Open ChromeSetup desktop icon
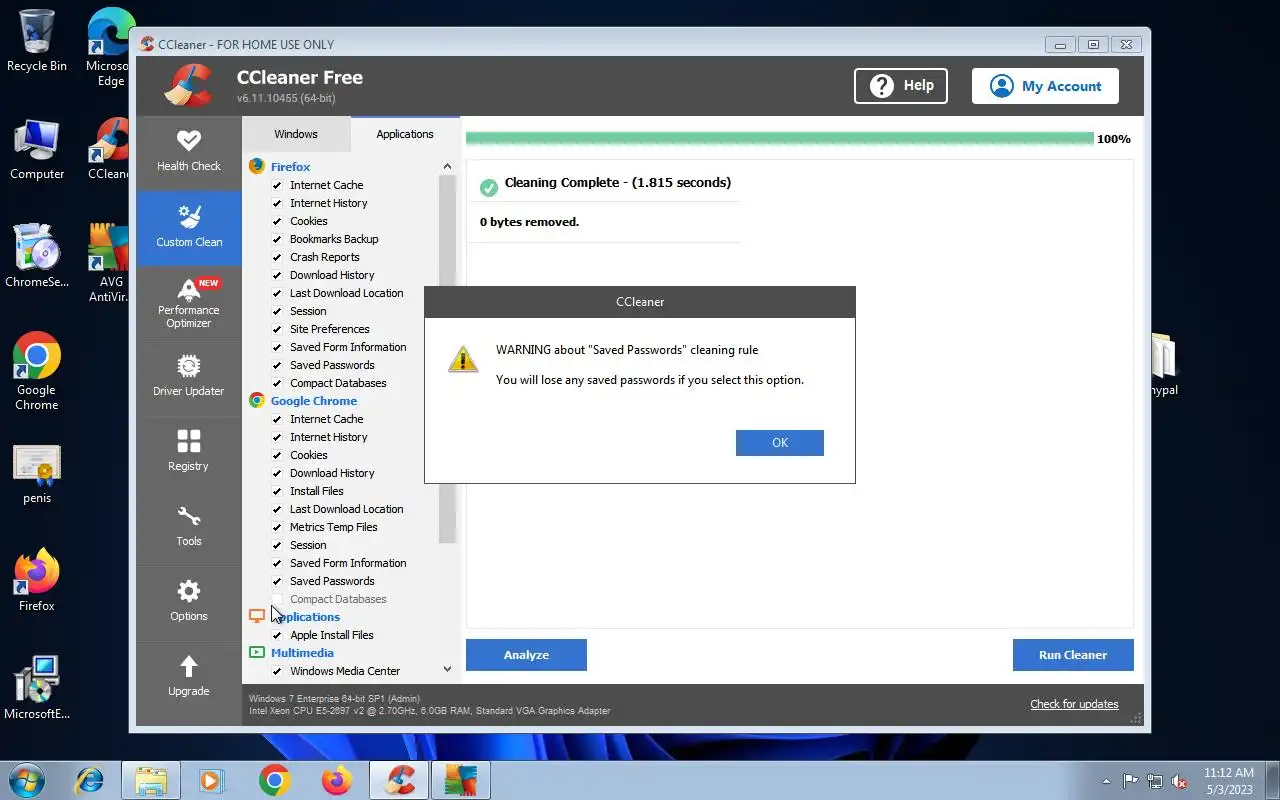 point(37,256)
